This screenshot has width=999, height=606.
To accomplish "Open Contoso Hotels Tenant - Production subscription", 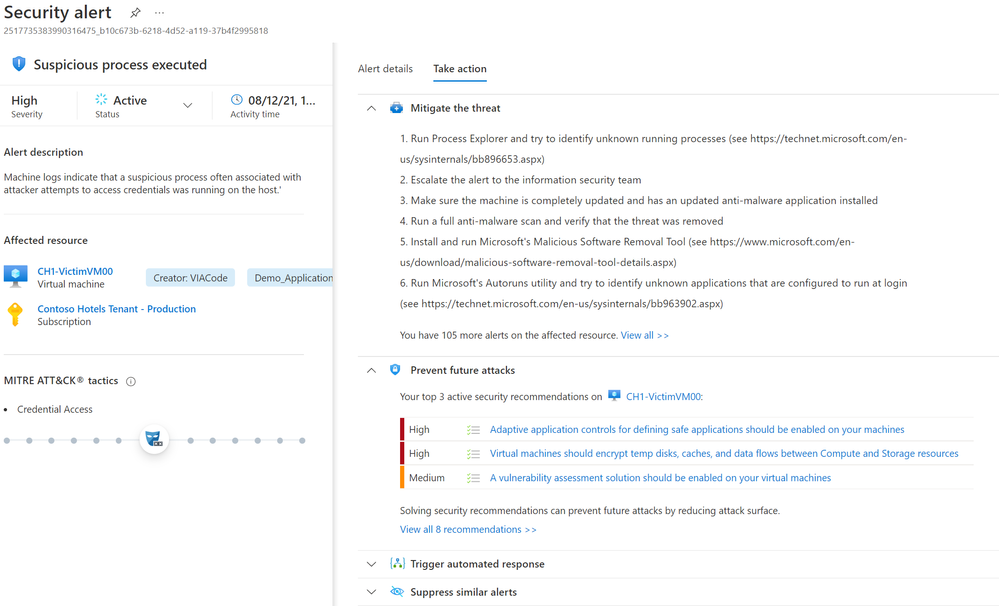I will [117, 308].
